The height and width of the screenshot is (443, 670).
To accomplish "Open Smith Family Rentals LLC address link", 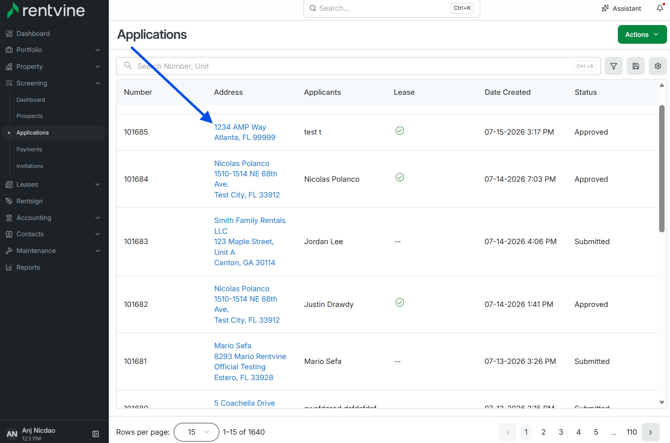I will pyautogui.click(x=250, y=241).
